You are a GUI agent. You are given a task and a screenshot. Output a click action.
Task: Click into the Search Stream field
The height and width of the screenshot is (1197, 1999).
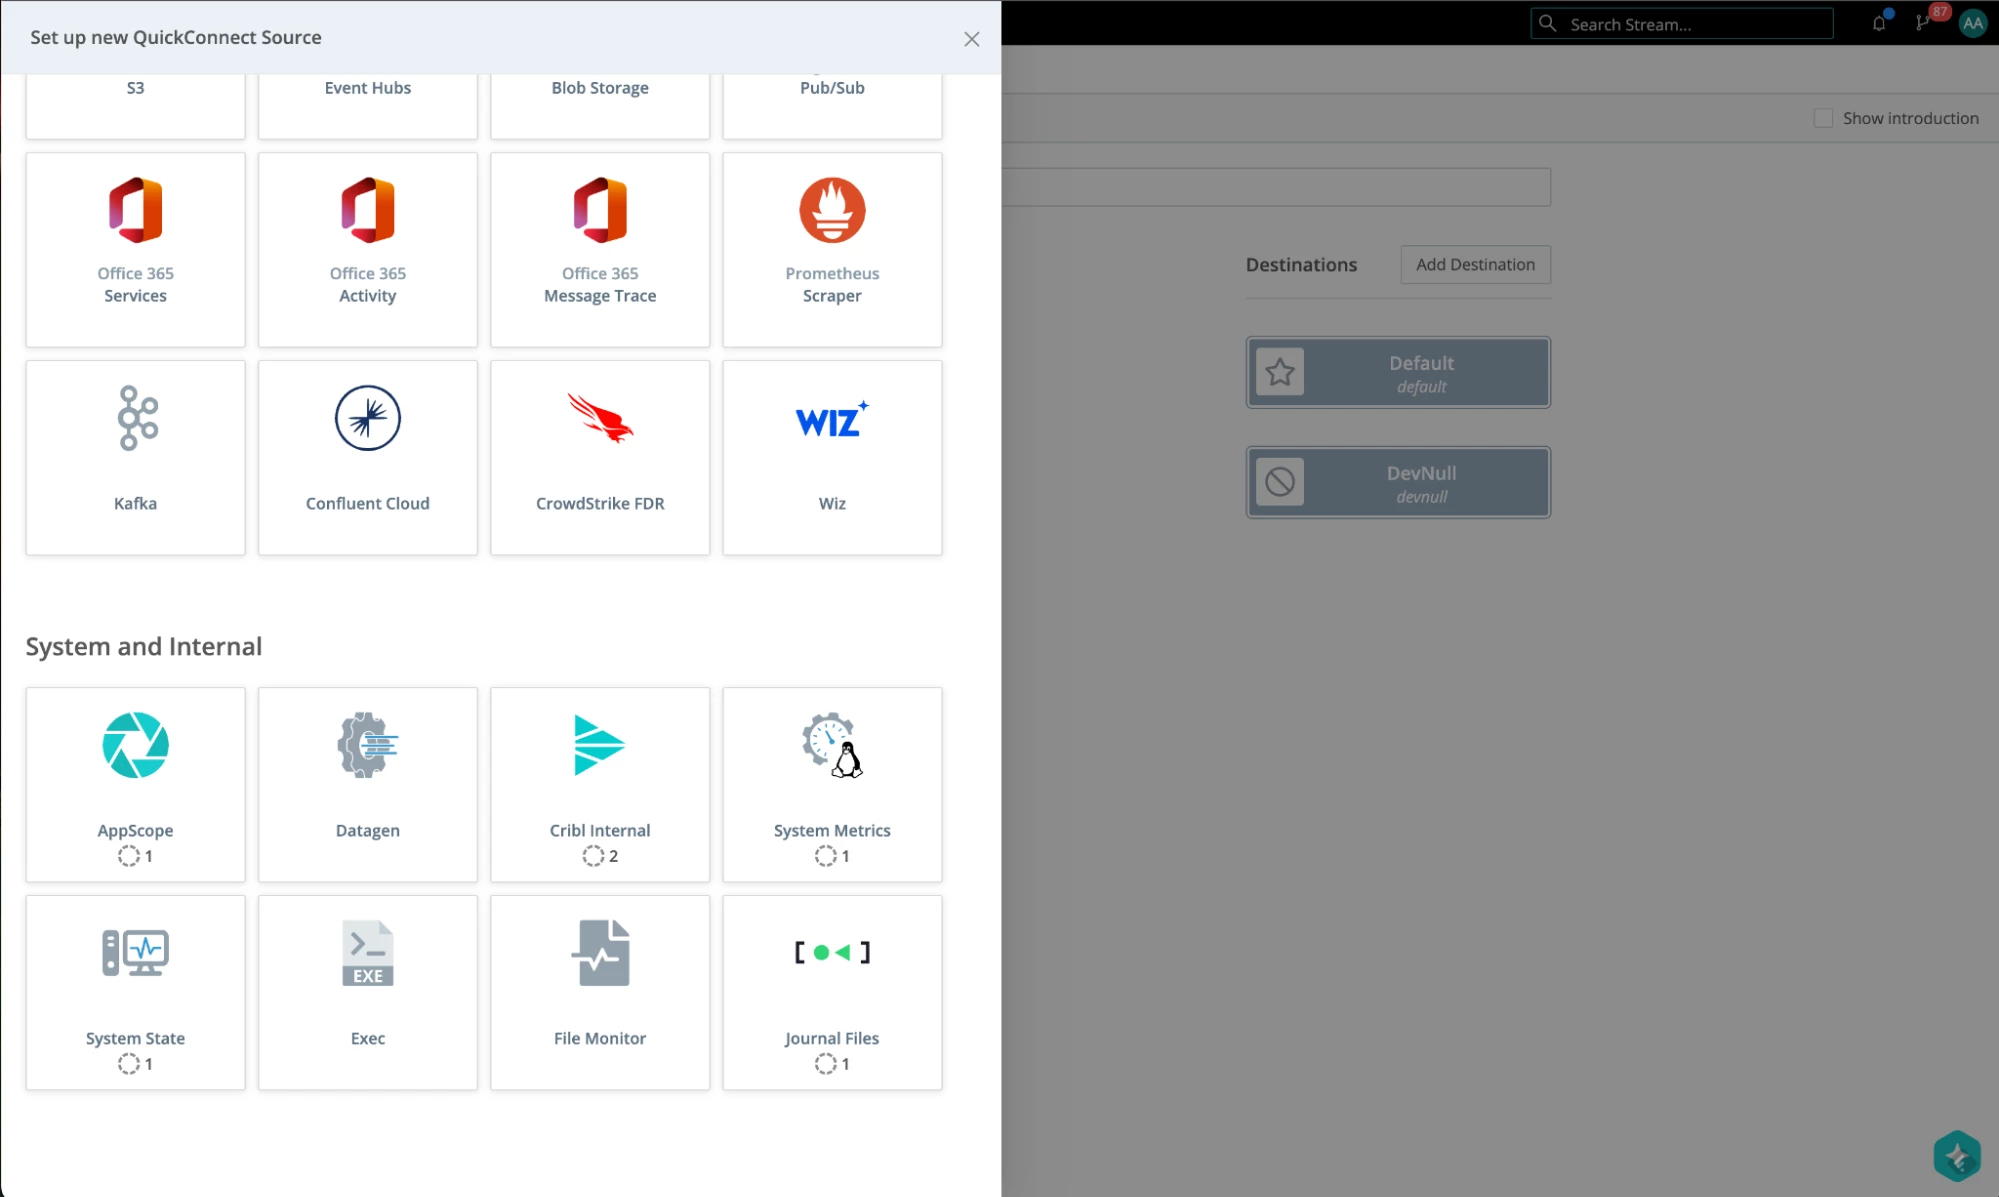1682,24
